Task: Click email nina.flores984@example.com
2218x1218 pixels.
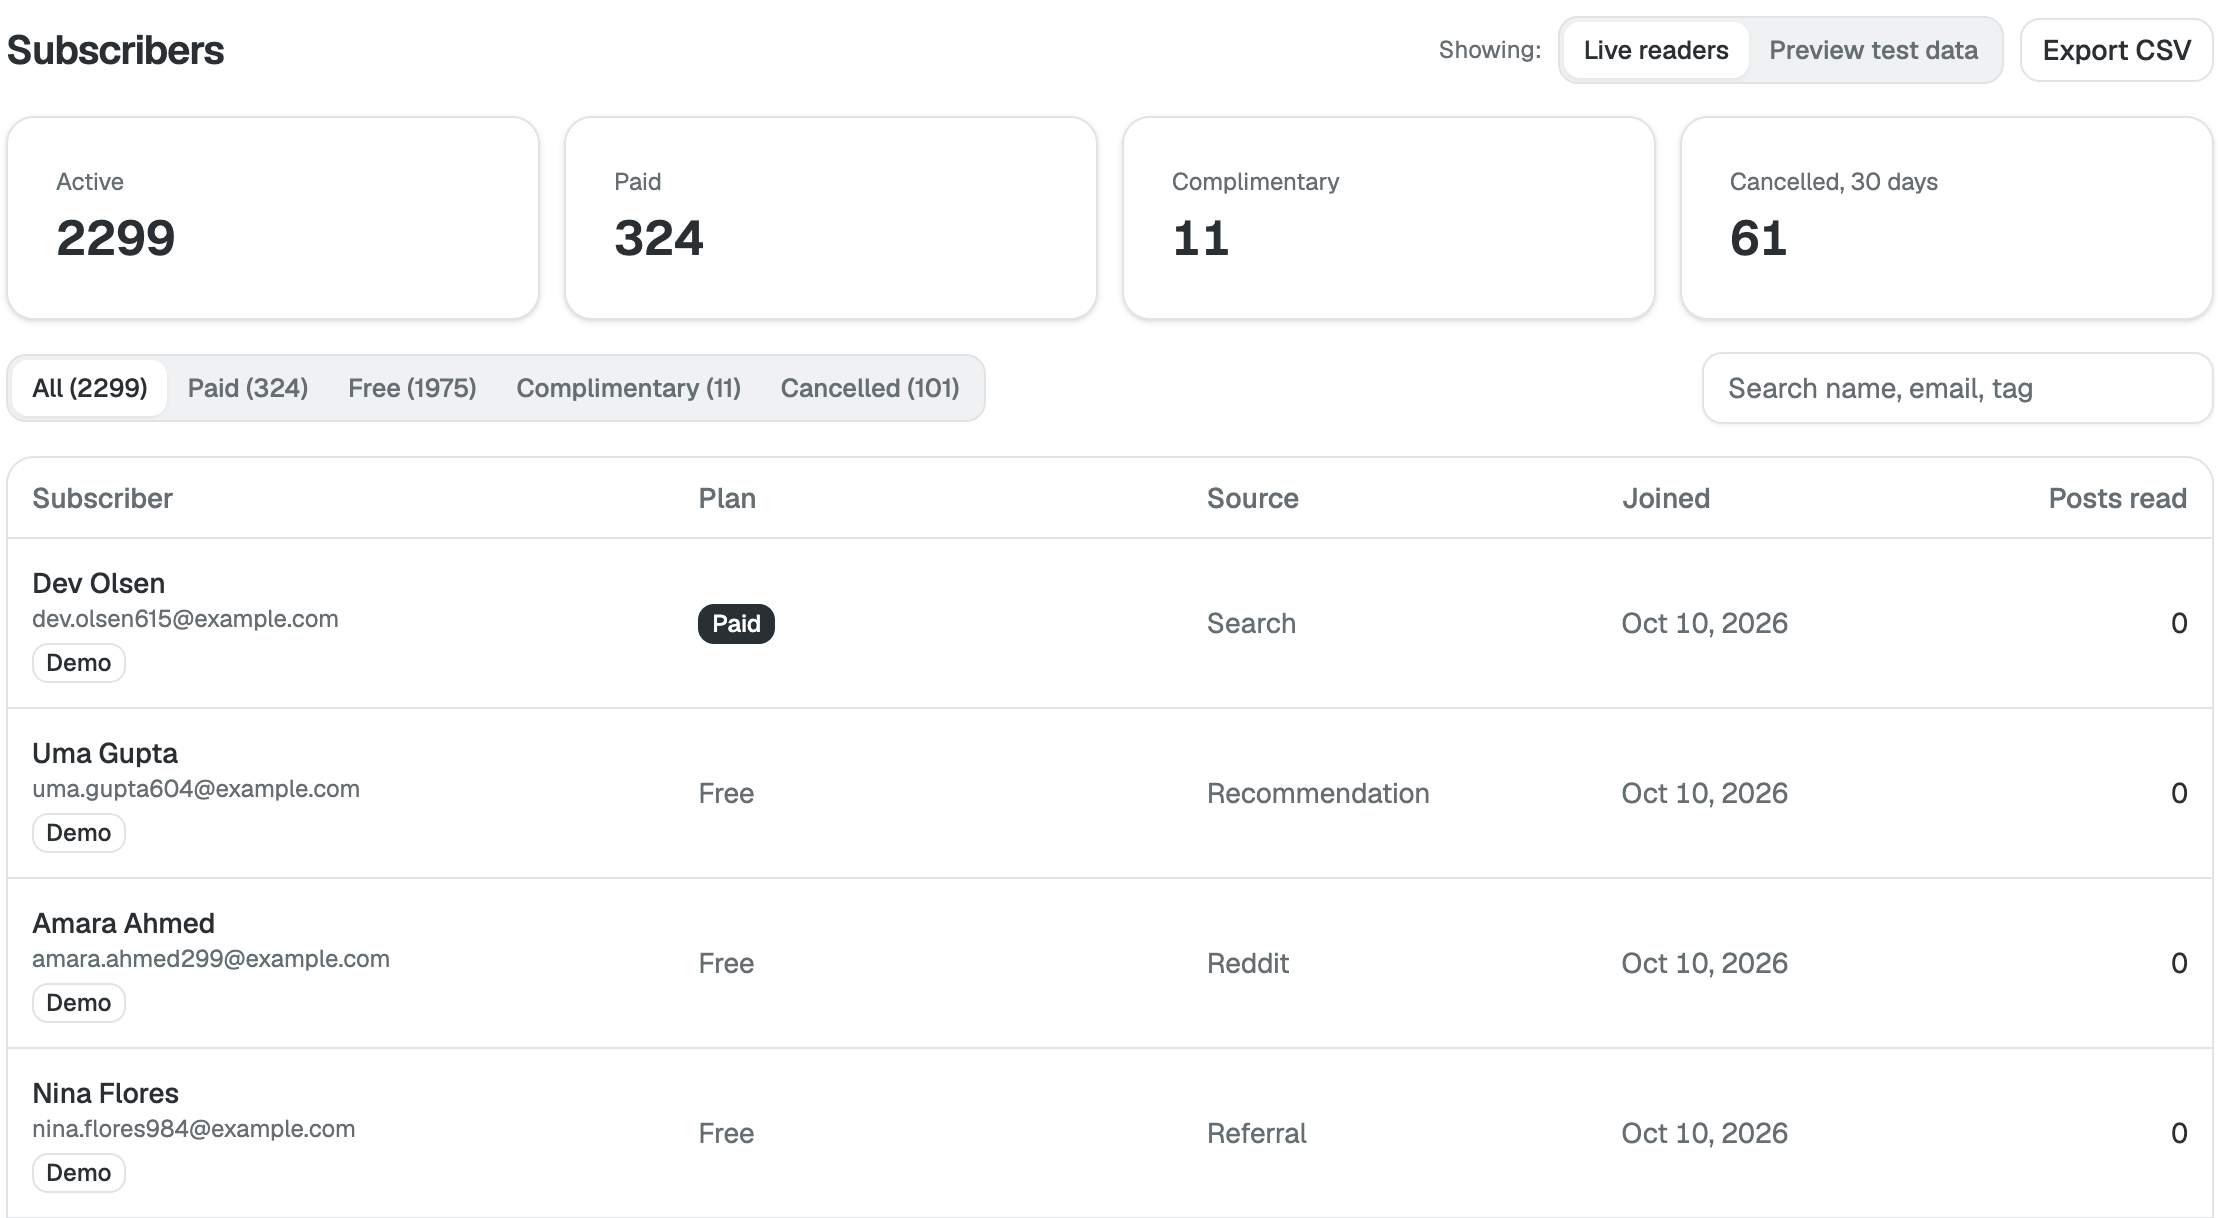Action: [x=194, y=1129]
